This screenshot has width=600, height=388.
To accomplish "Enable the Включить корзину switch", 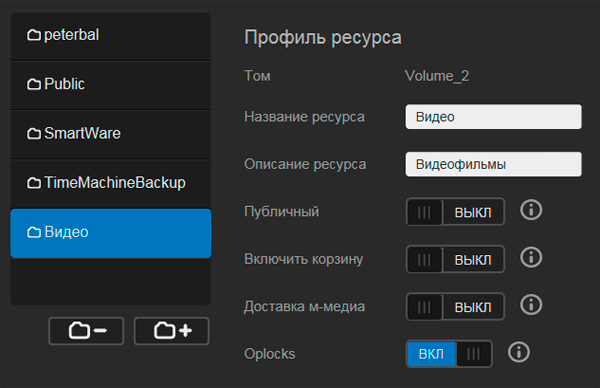I will point(455,259).
